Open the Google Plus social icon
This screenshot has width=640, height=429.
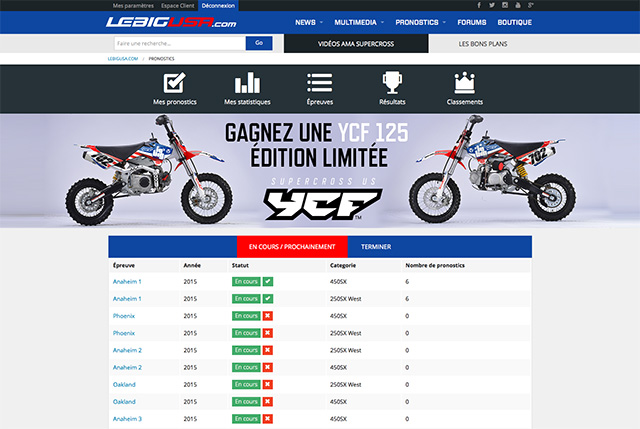point(531,5)
